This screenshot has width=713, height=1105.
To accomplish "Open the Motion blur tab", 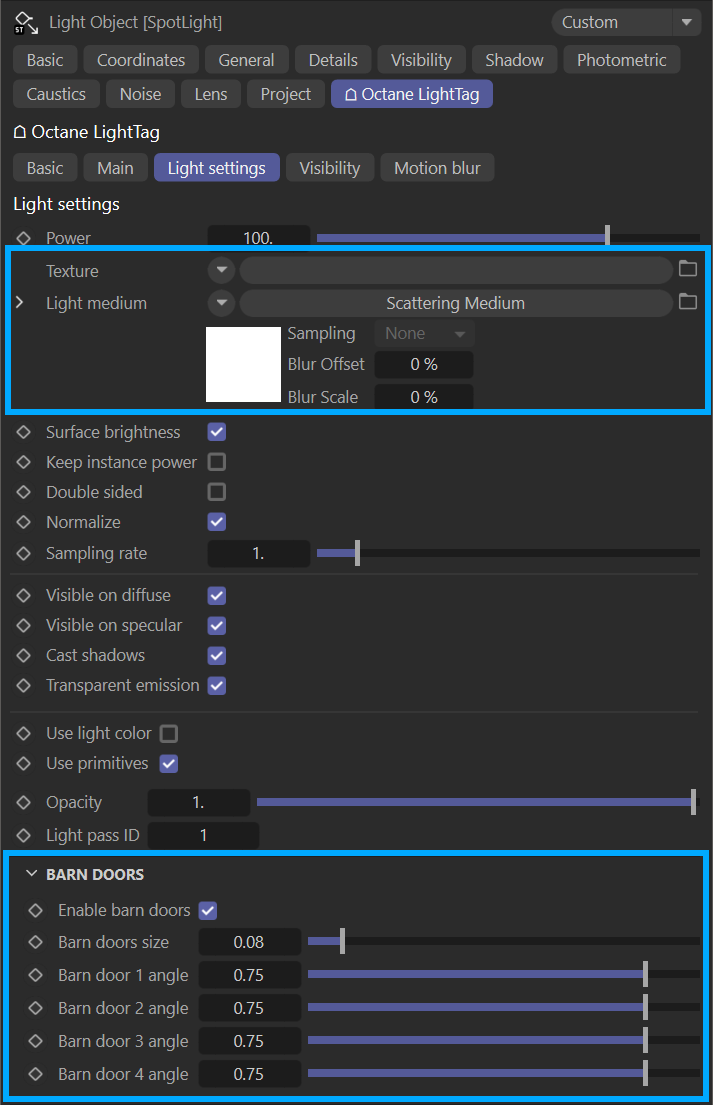I will 437,168.
